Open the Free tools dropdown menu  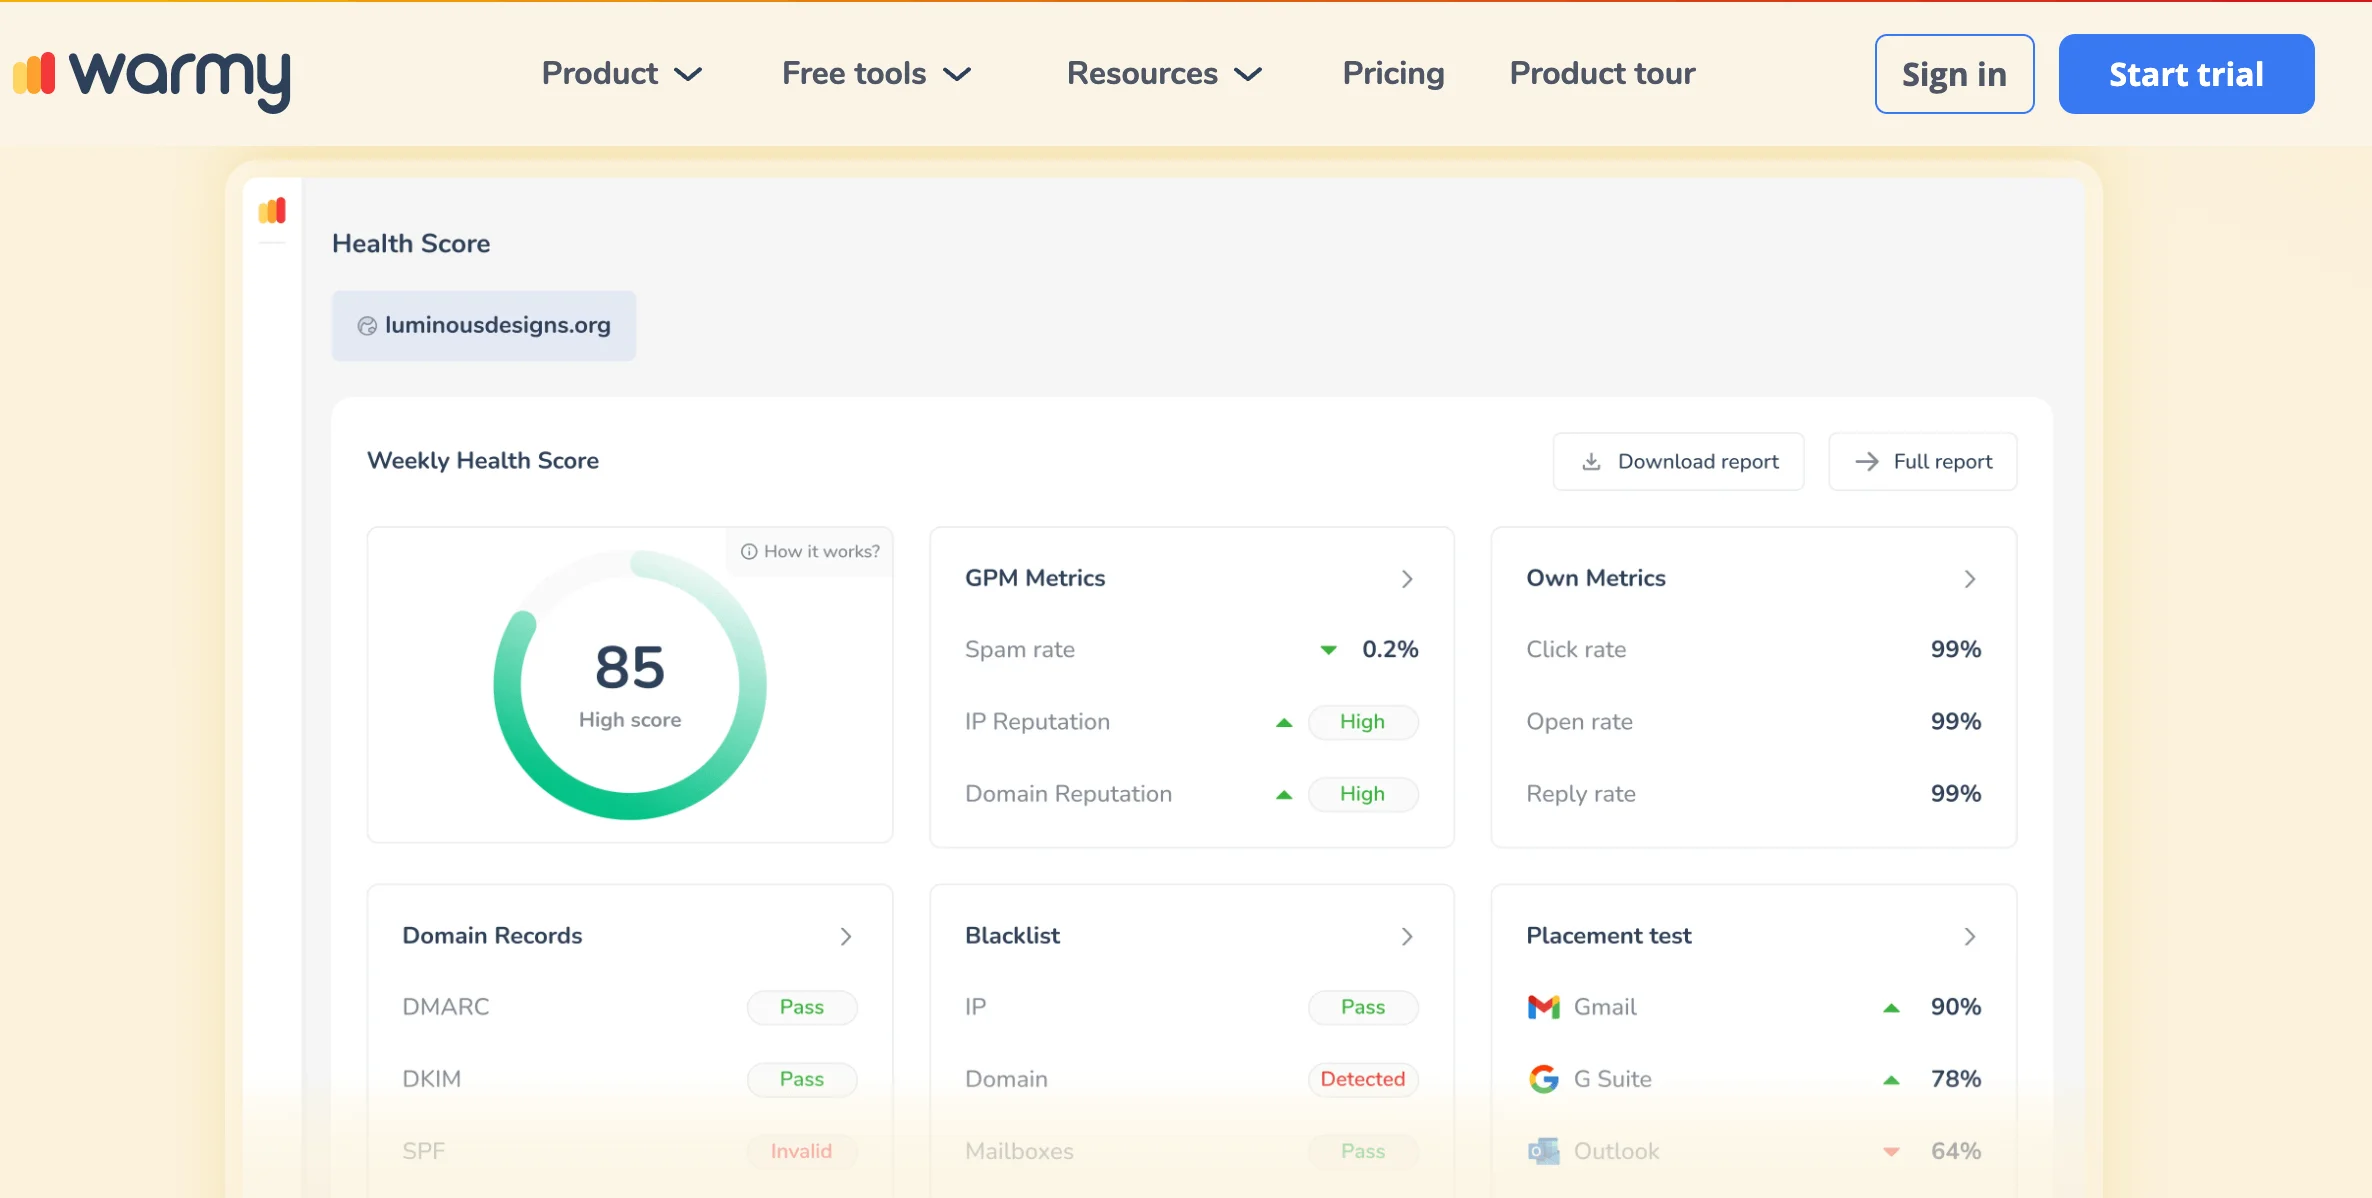point(877,74)
